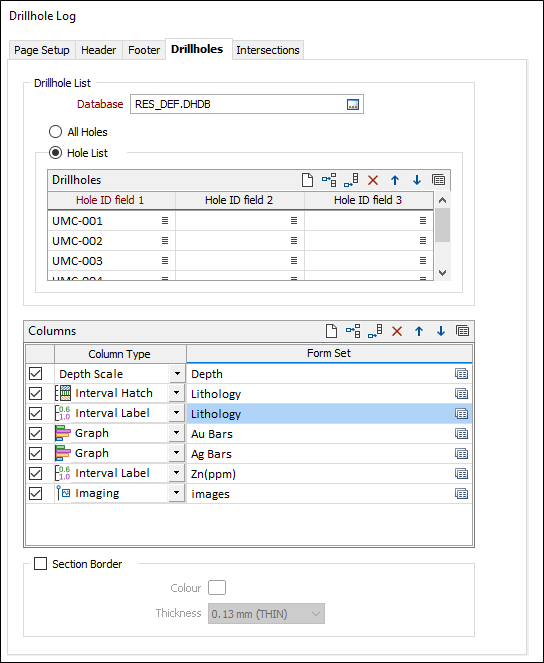Move column down with Columns arrow icon
The height and width of the screenshot is (663, 544).
441,332
